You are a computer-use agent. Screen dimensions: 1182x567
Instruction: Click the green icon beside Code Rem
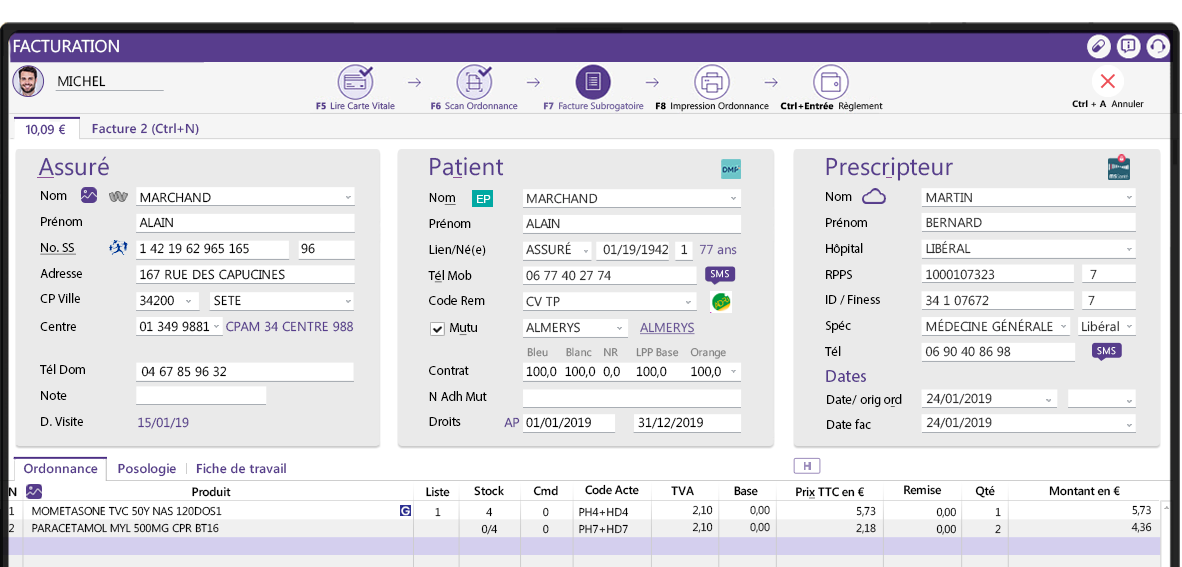[x=721, y=302]
